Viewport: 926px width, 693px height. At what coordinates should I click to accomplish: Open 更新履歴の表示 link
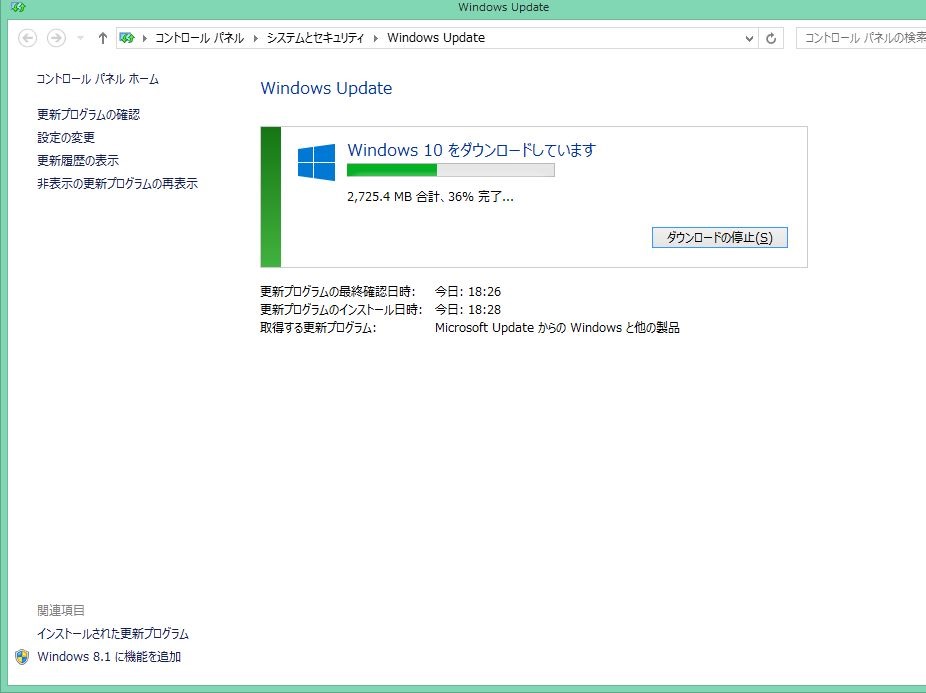(78, 161)
